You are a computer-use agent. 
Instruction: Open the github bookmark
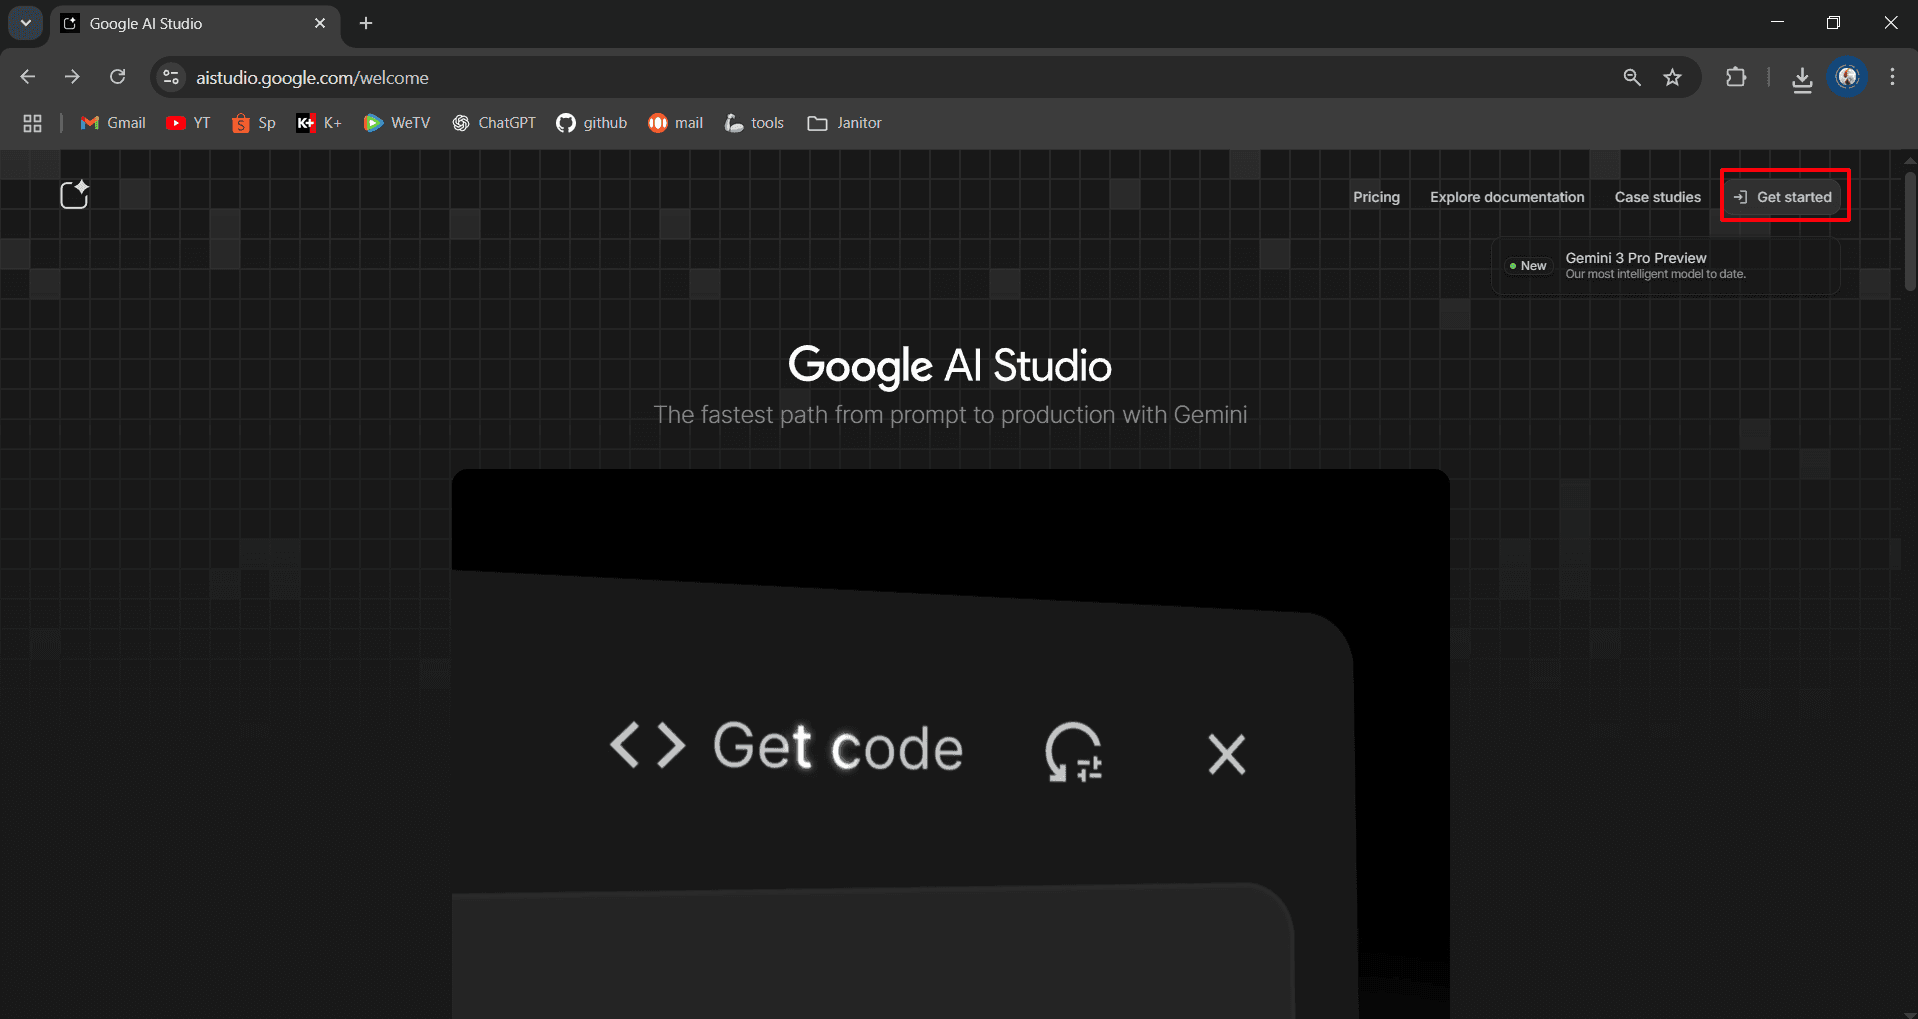coord(591,122)
